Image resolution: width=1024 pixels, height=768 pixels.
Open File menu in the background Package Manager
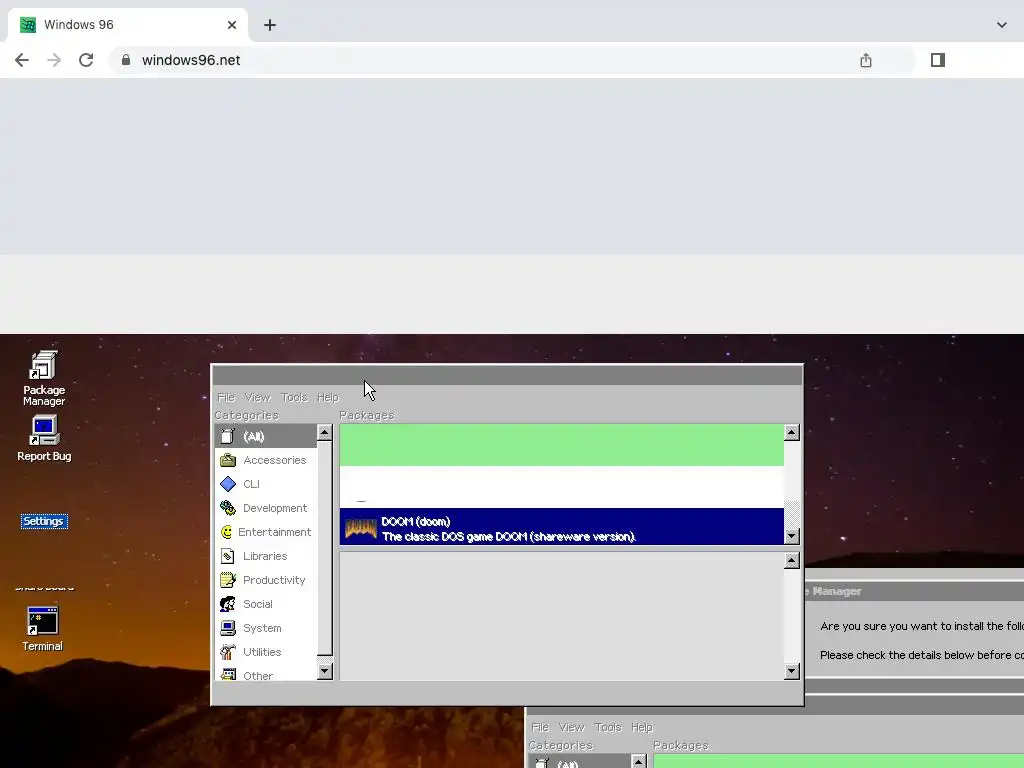coord(540,727)
